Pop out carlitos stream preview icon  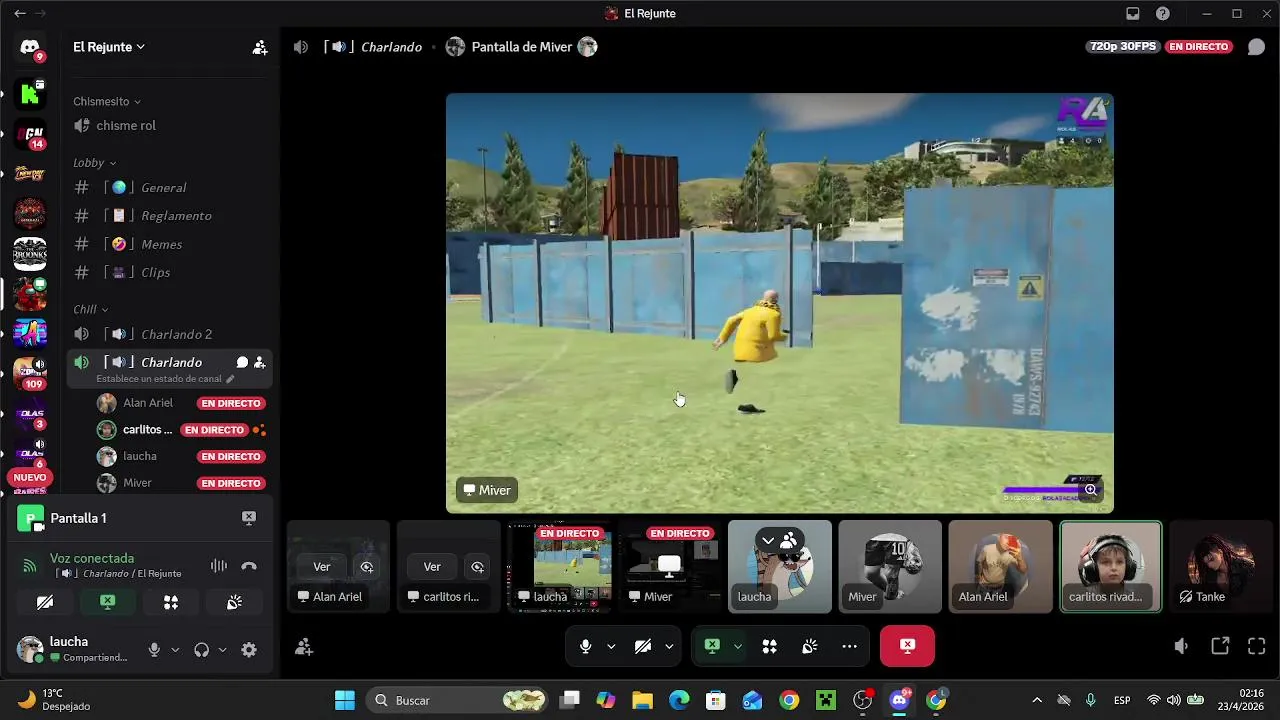coord(477,567)
